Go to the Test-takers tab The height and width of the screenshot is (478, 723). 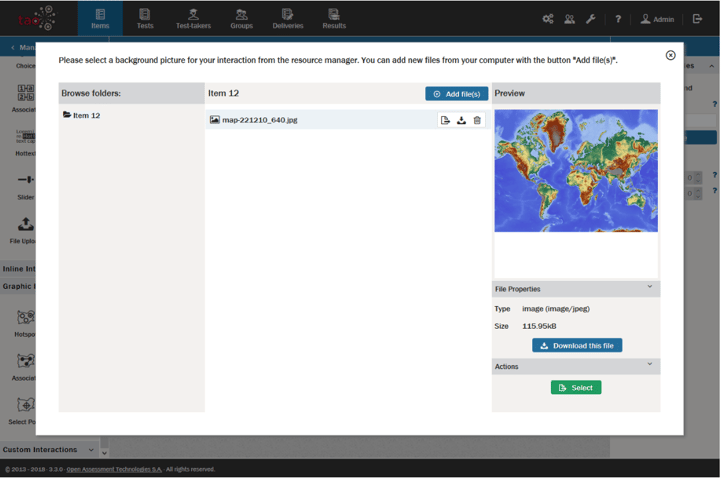coord(193,18)
